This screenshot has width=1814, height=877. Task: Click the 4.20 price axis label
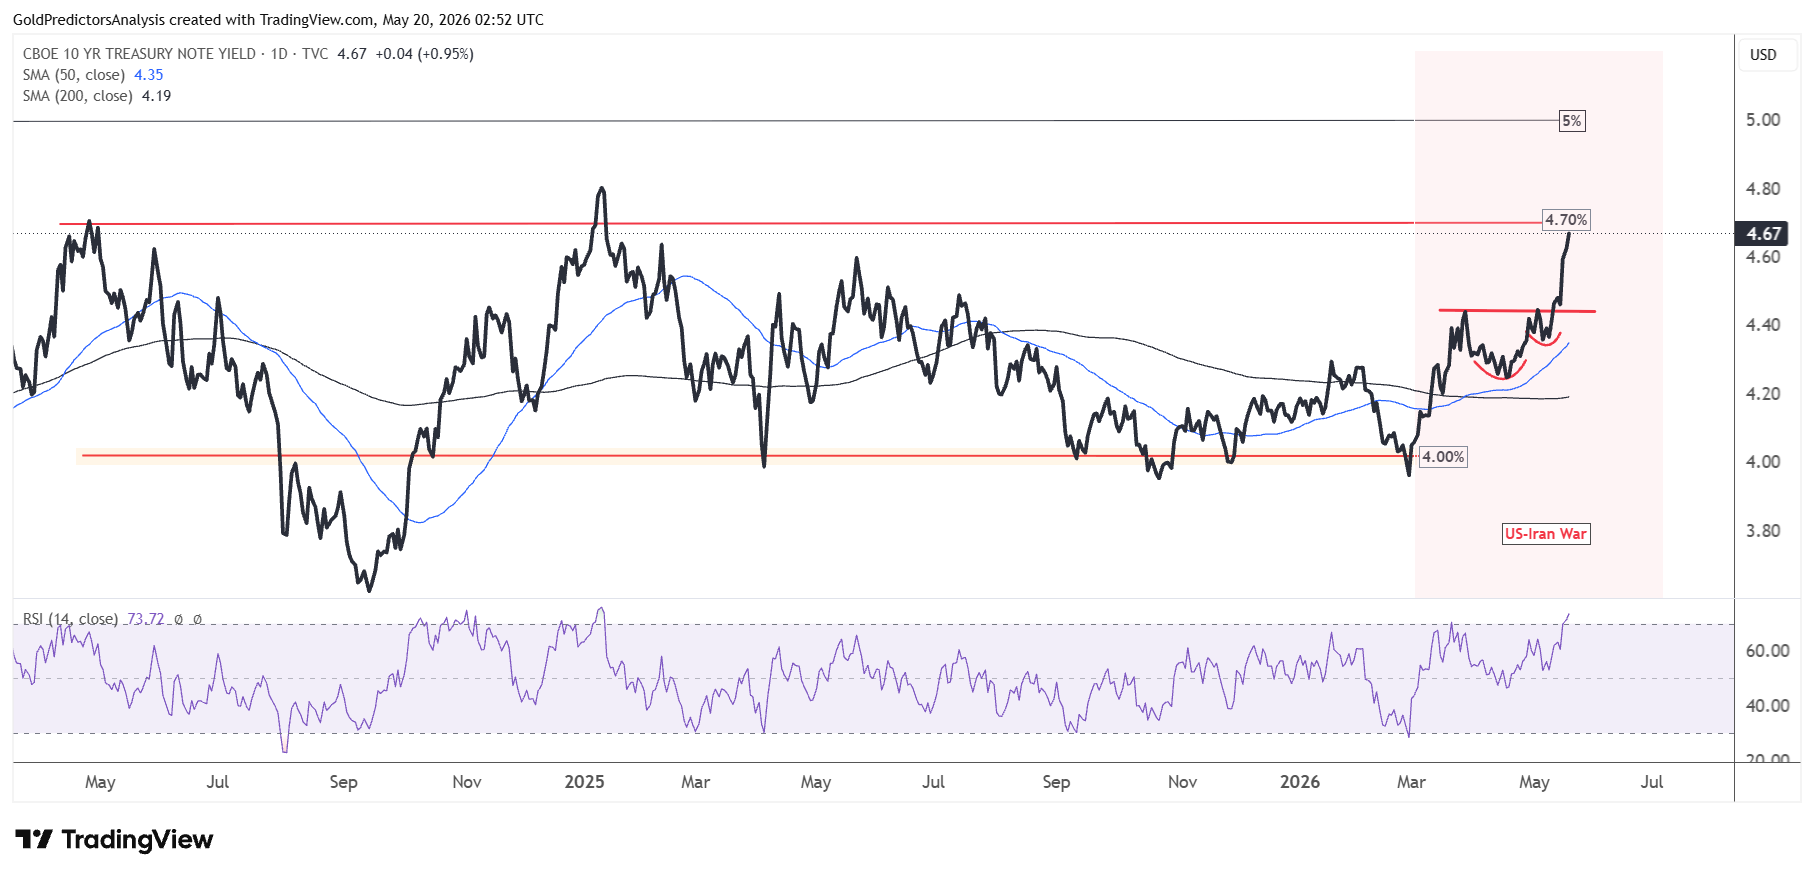coord(1763,394)
